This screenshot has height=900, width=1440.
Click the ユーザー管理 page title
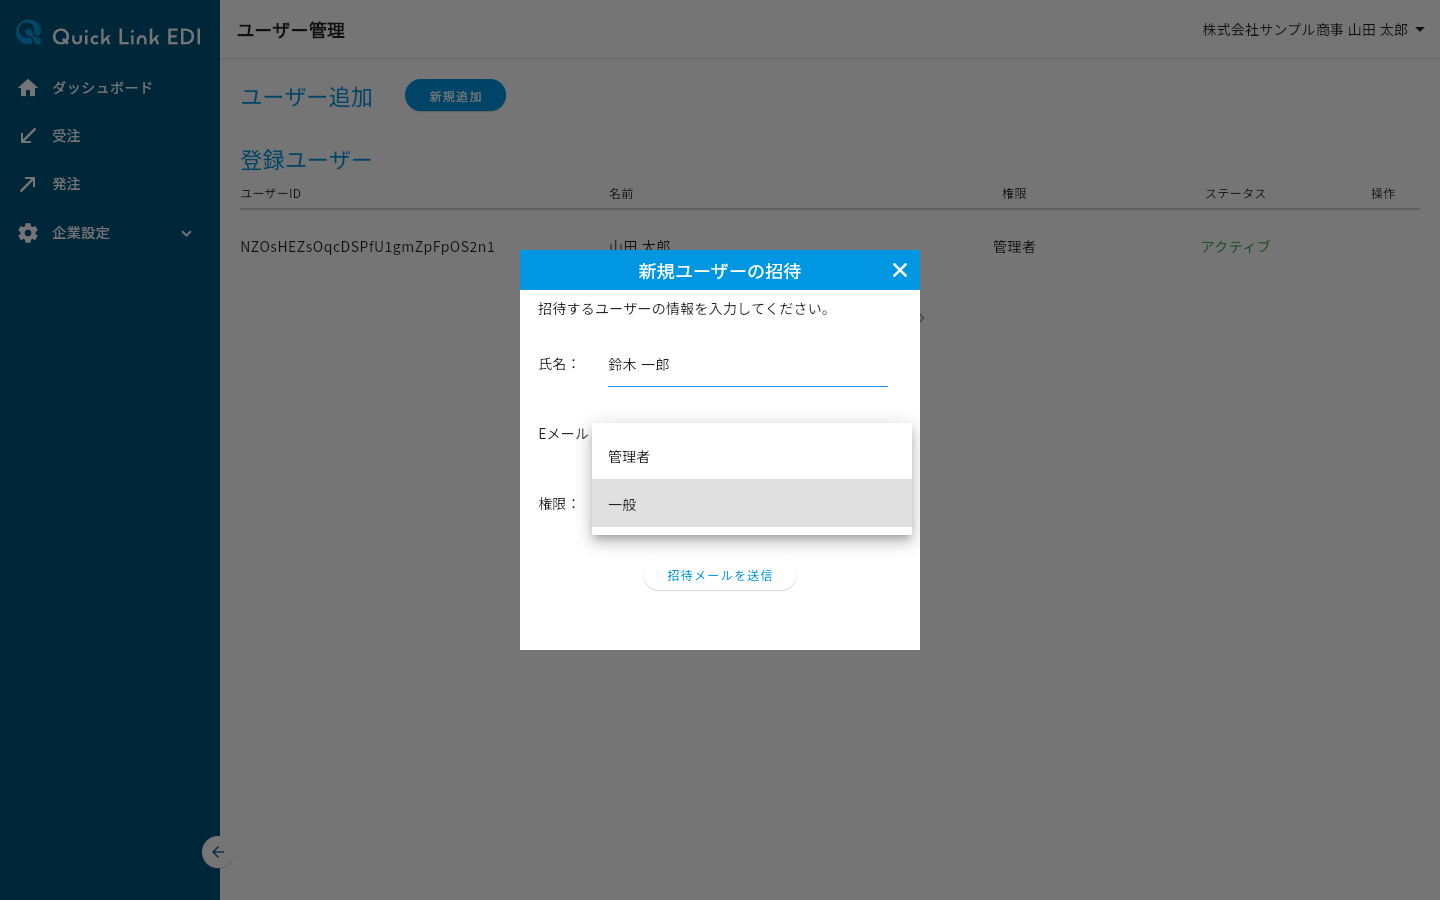click(x=291, y=30)
